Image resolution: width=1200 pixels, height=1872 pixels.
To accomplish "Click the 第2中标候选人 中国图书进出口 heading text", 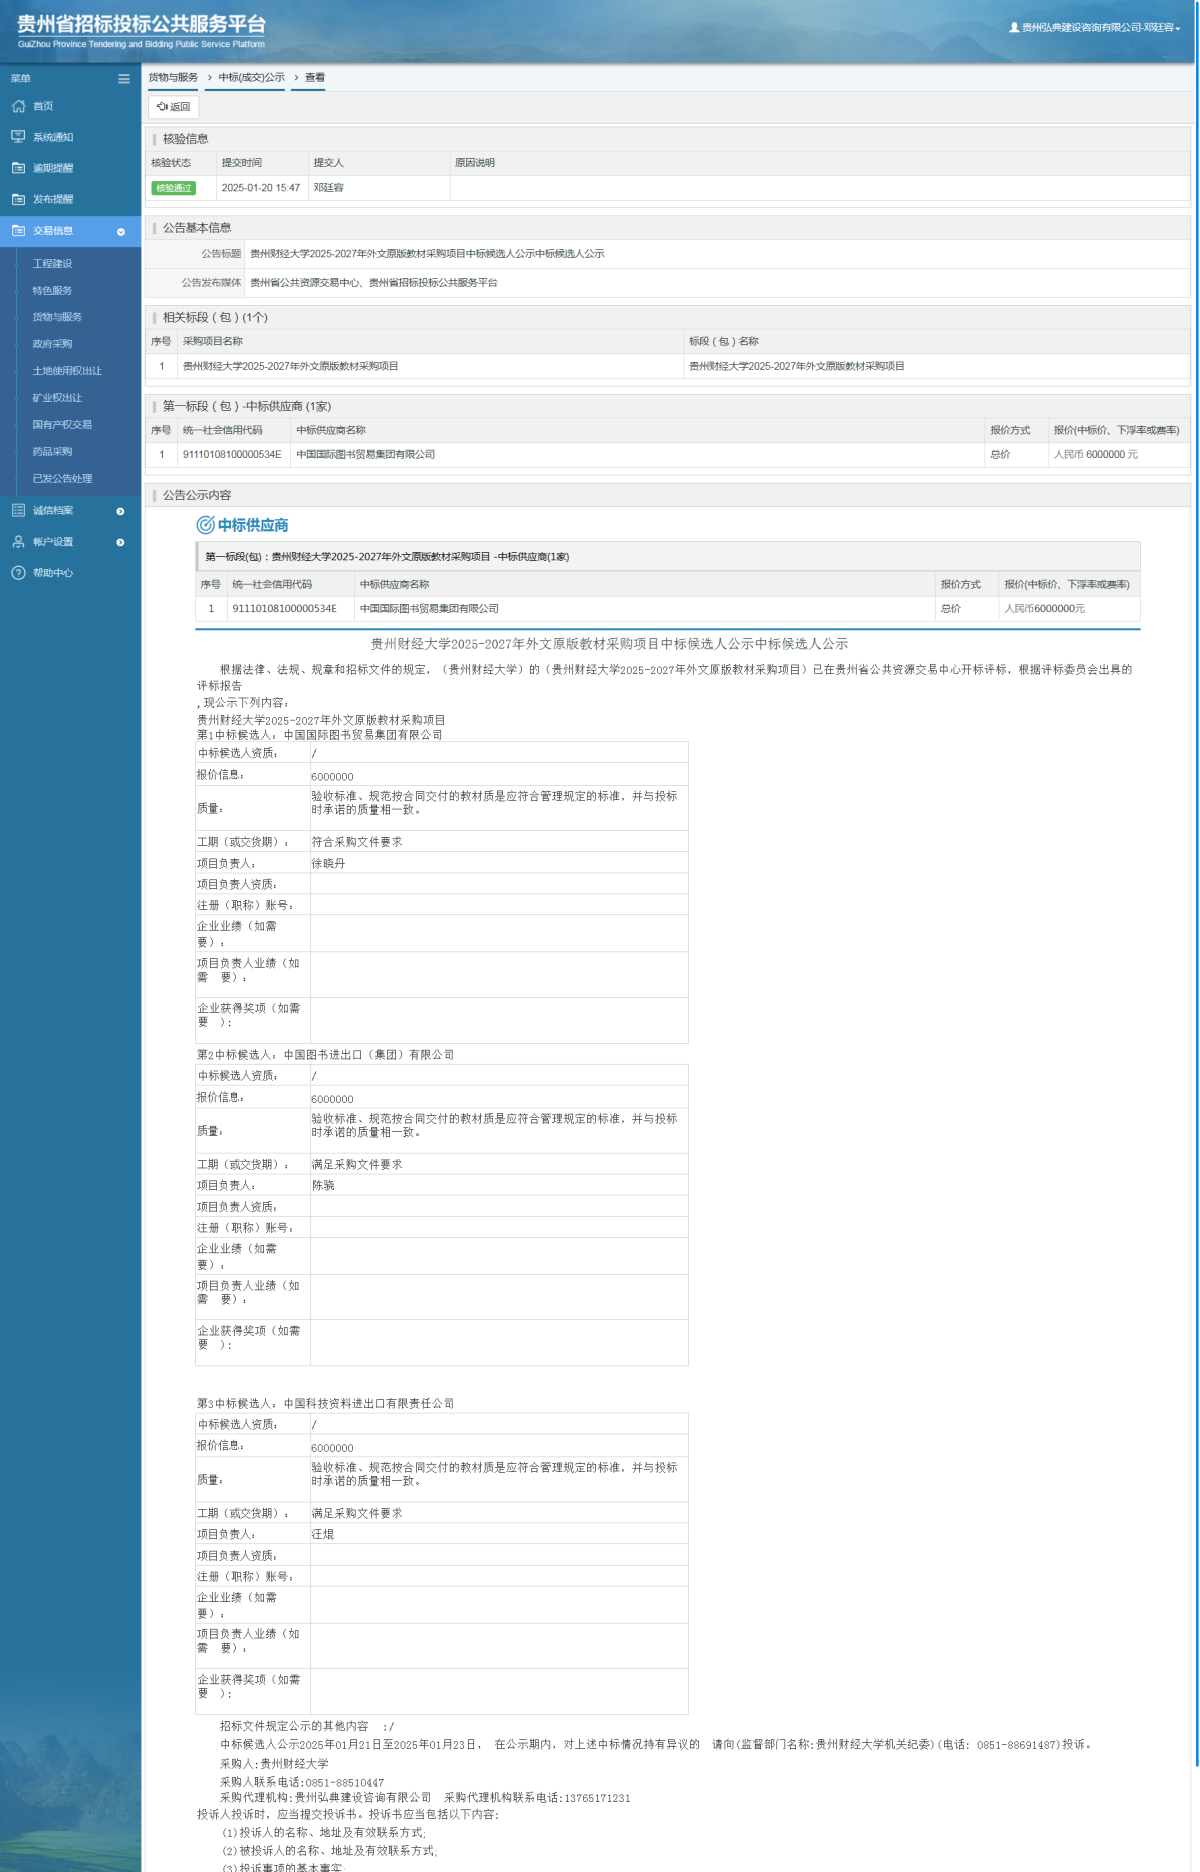I will click(325, 1055).
